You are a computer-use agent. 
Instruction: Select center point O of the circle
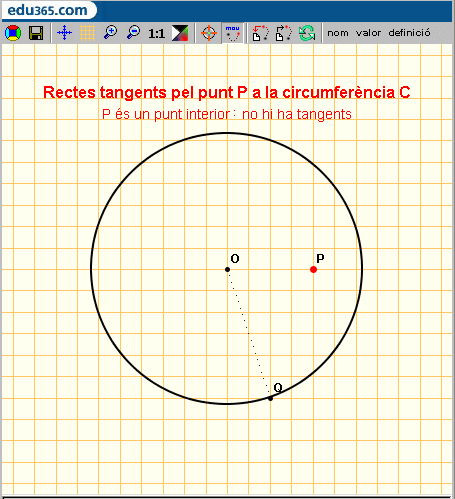point(227,269)
